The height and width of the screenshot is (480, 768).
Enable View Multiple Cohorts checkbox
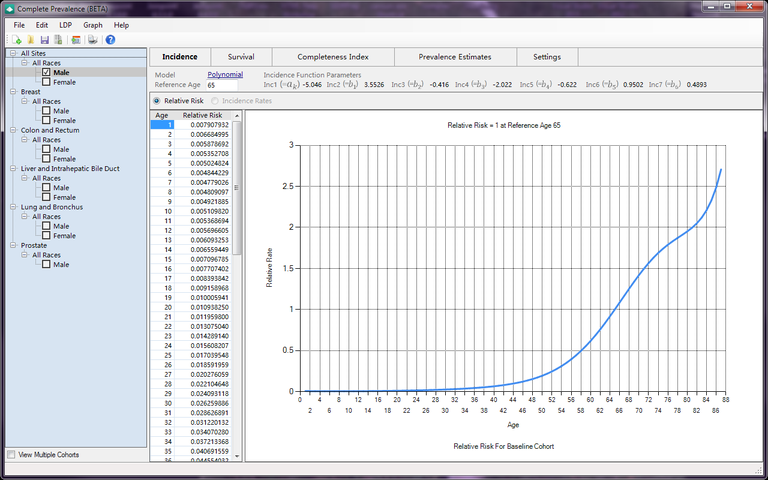(x=11, y=455)
